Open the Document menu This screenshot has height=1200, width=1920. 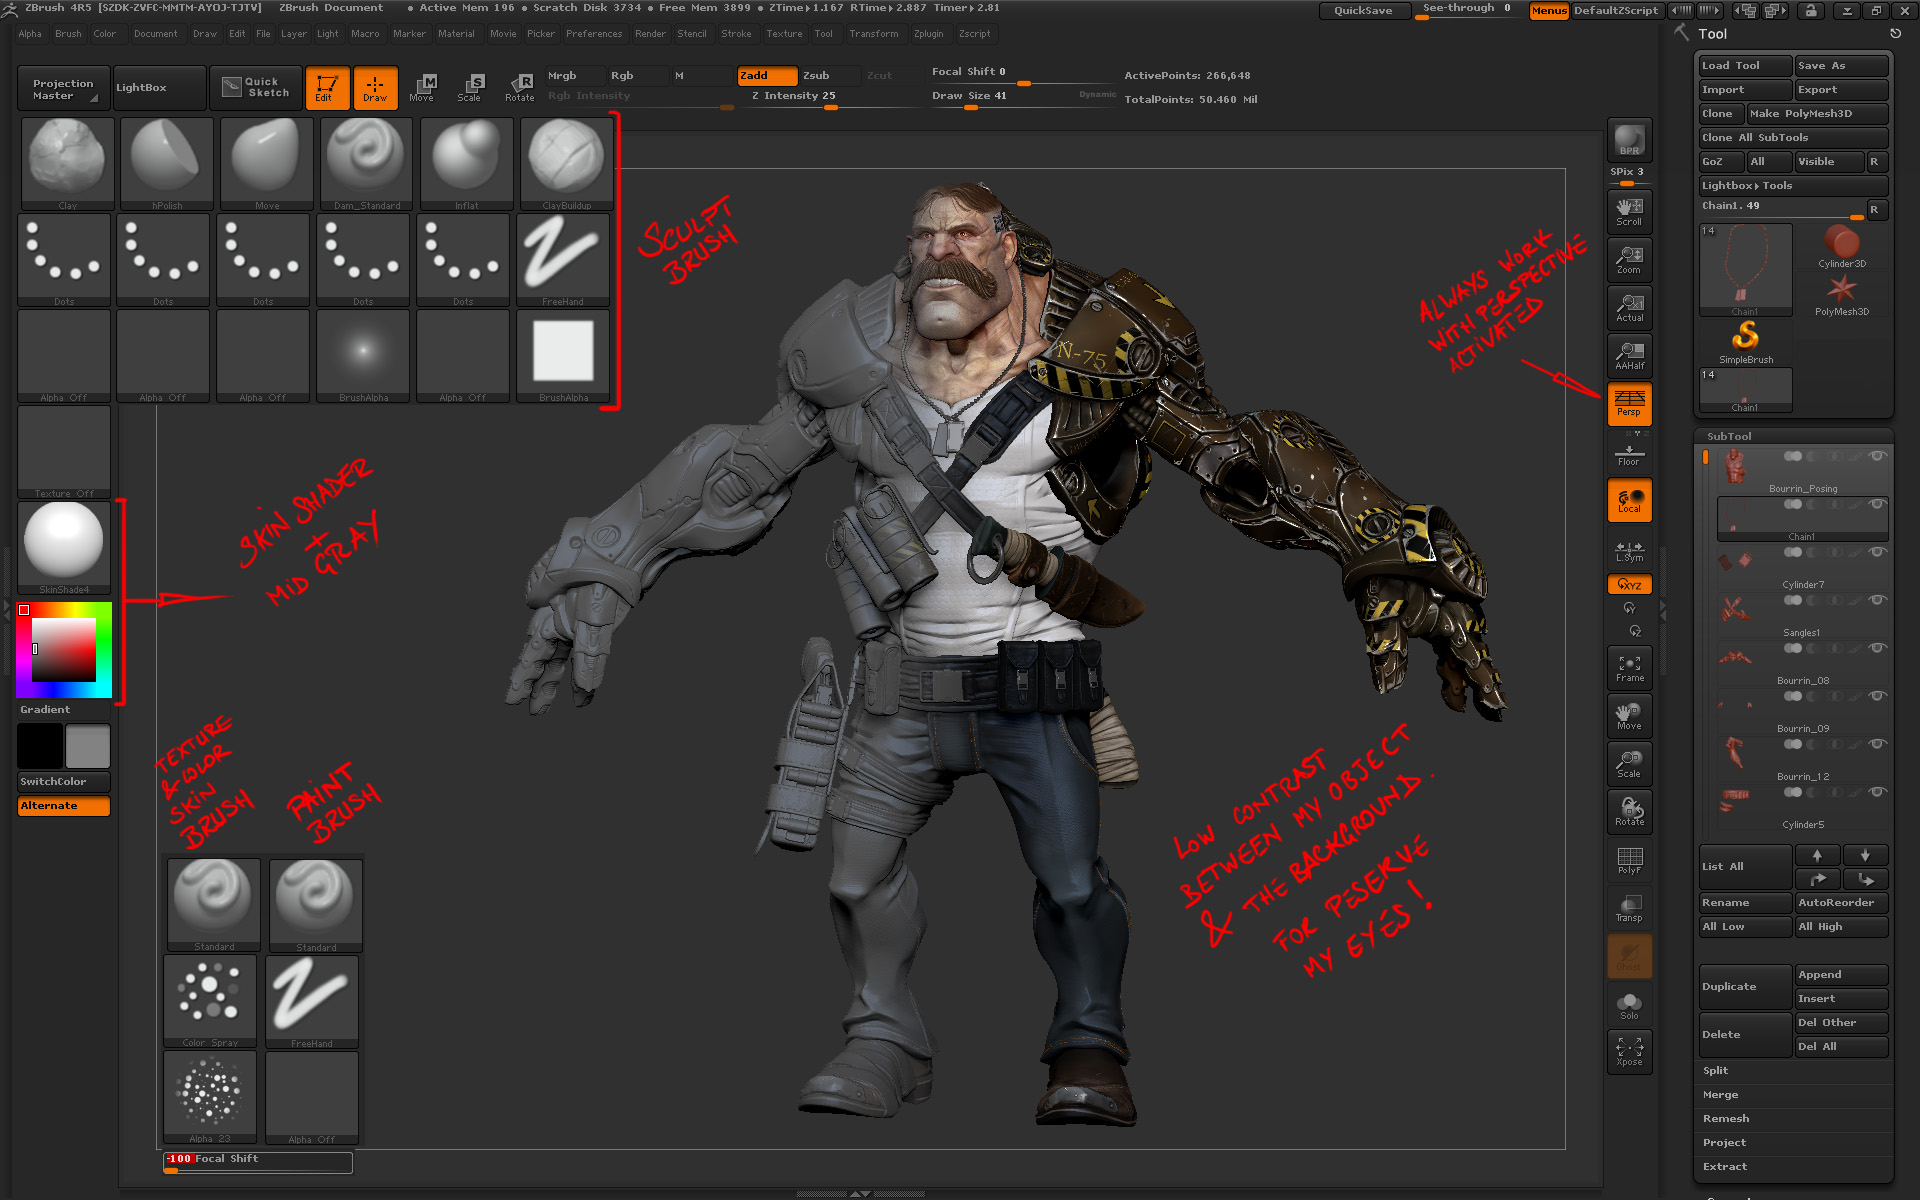155,34
